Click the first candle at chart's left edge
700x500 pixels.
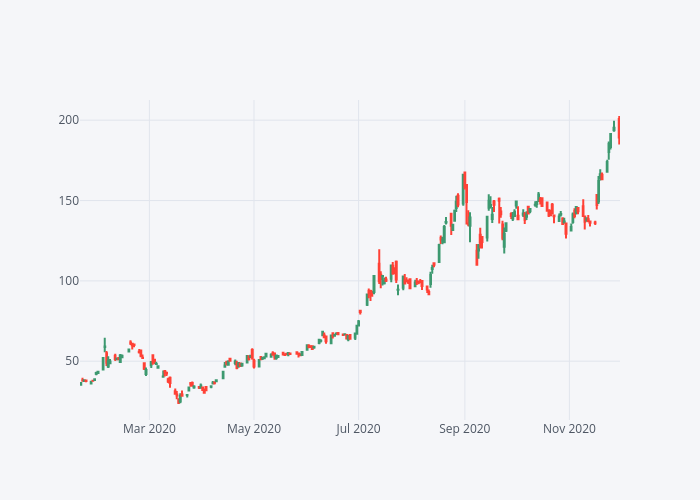[81, 382]
